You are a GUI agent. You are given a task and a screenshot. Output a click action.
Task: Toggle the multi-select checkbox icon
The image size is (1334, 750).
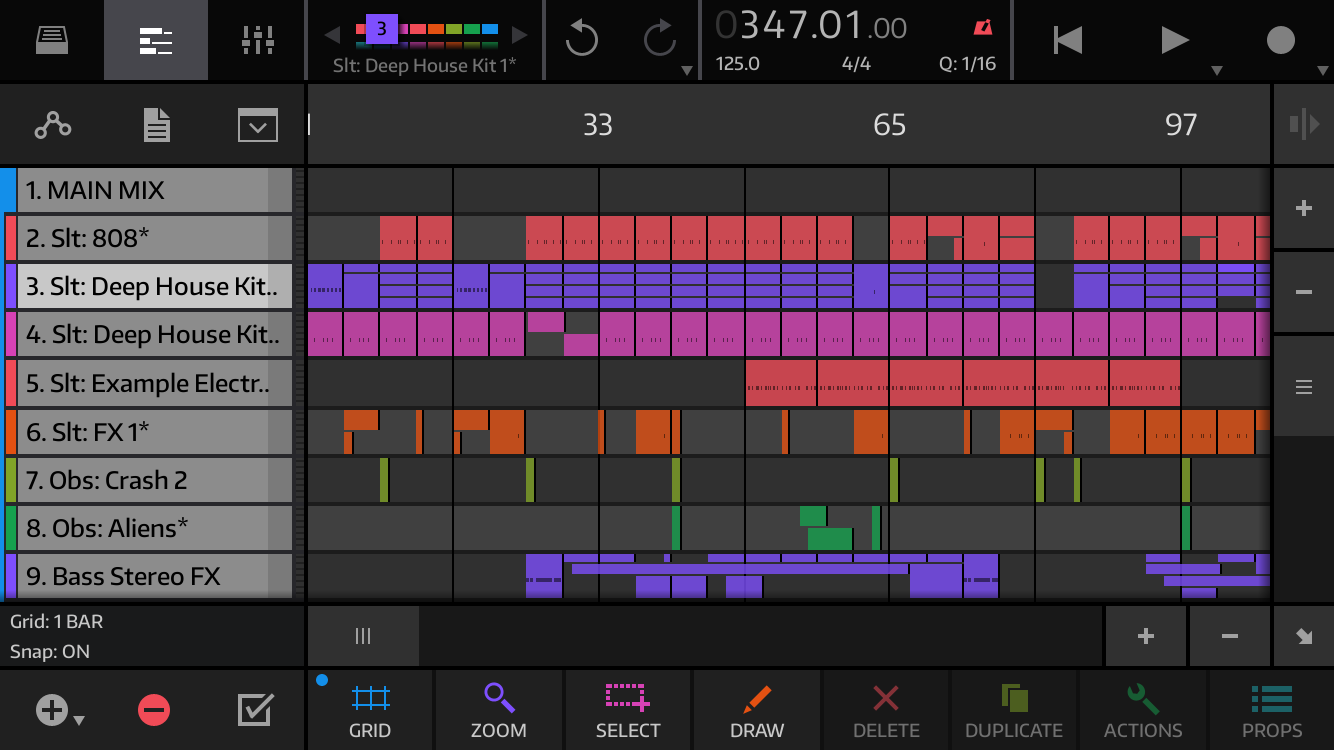pos(255,710)
